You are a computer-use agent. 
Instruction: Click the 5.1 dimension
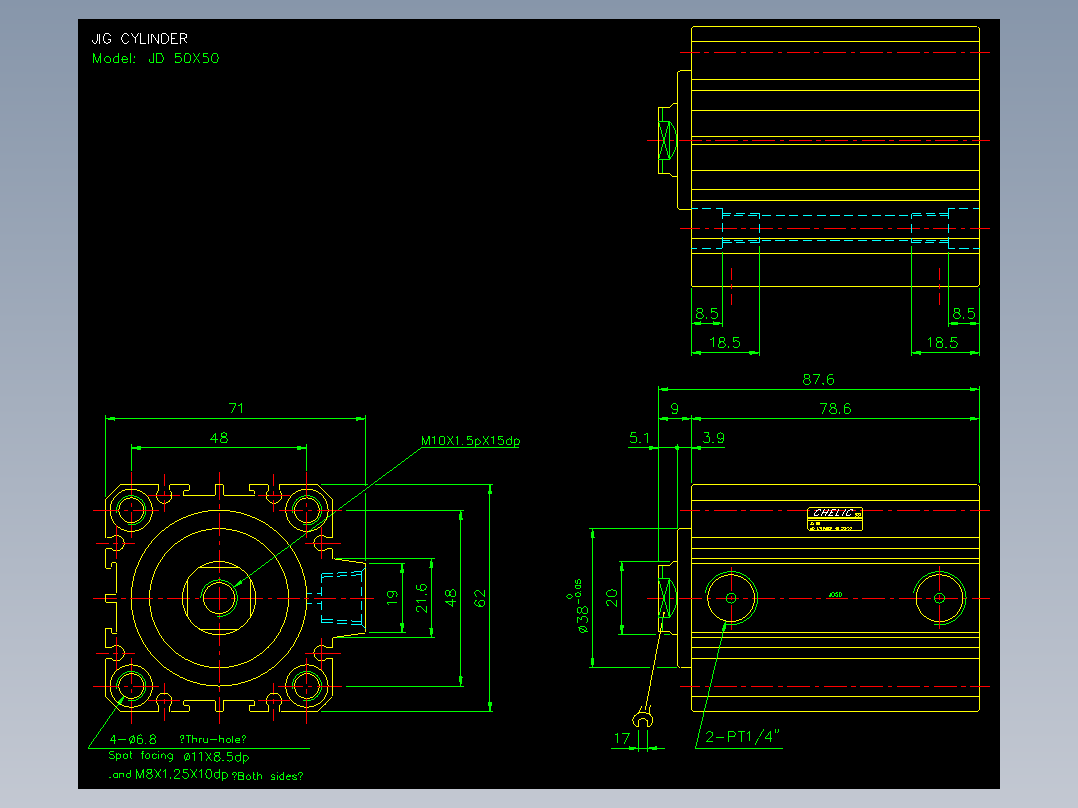click(639, 438)
